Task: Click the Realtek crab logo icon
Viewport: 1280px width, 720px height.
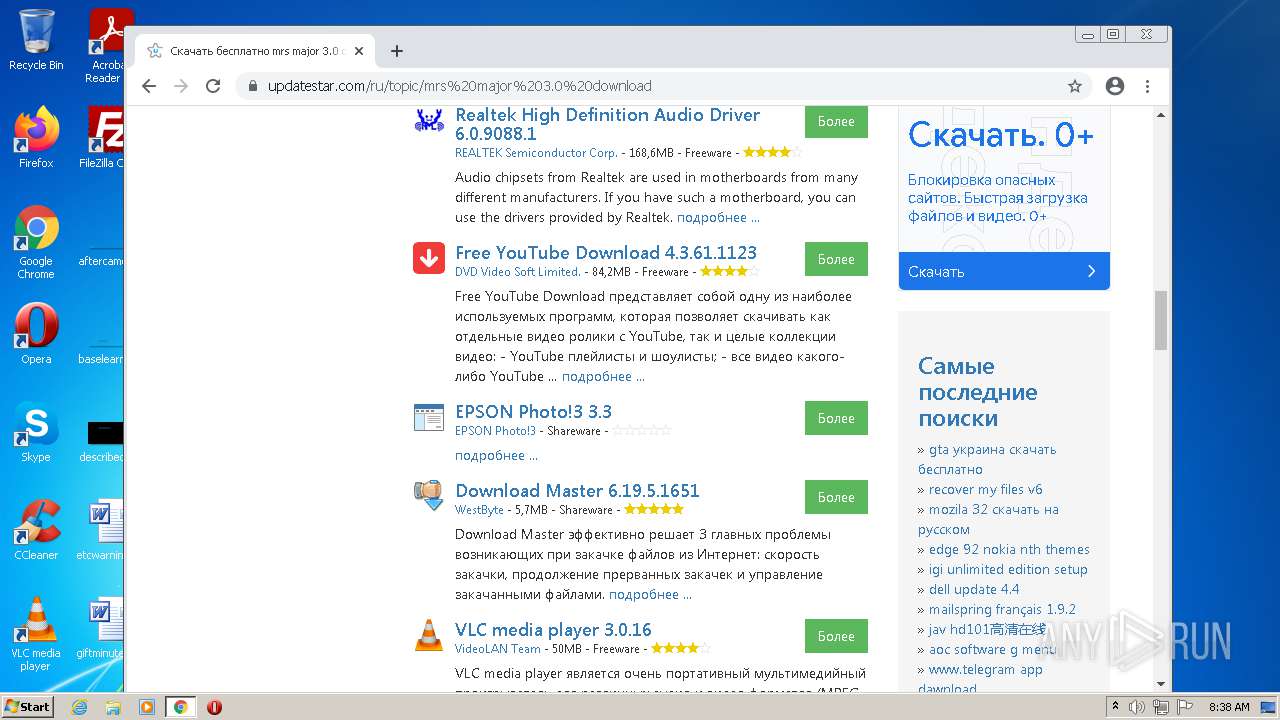Action: coord(429,120)
